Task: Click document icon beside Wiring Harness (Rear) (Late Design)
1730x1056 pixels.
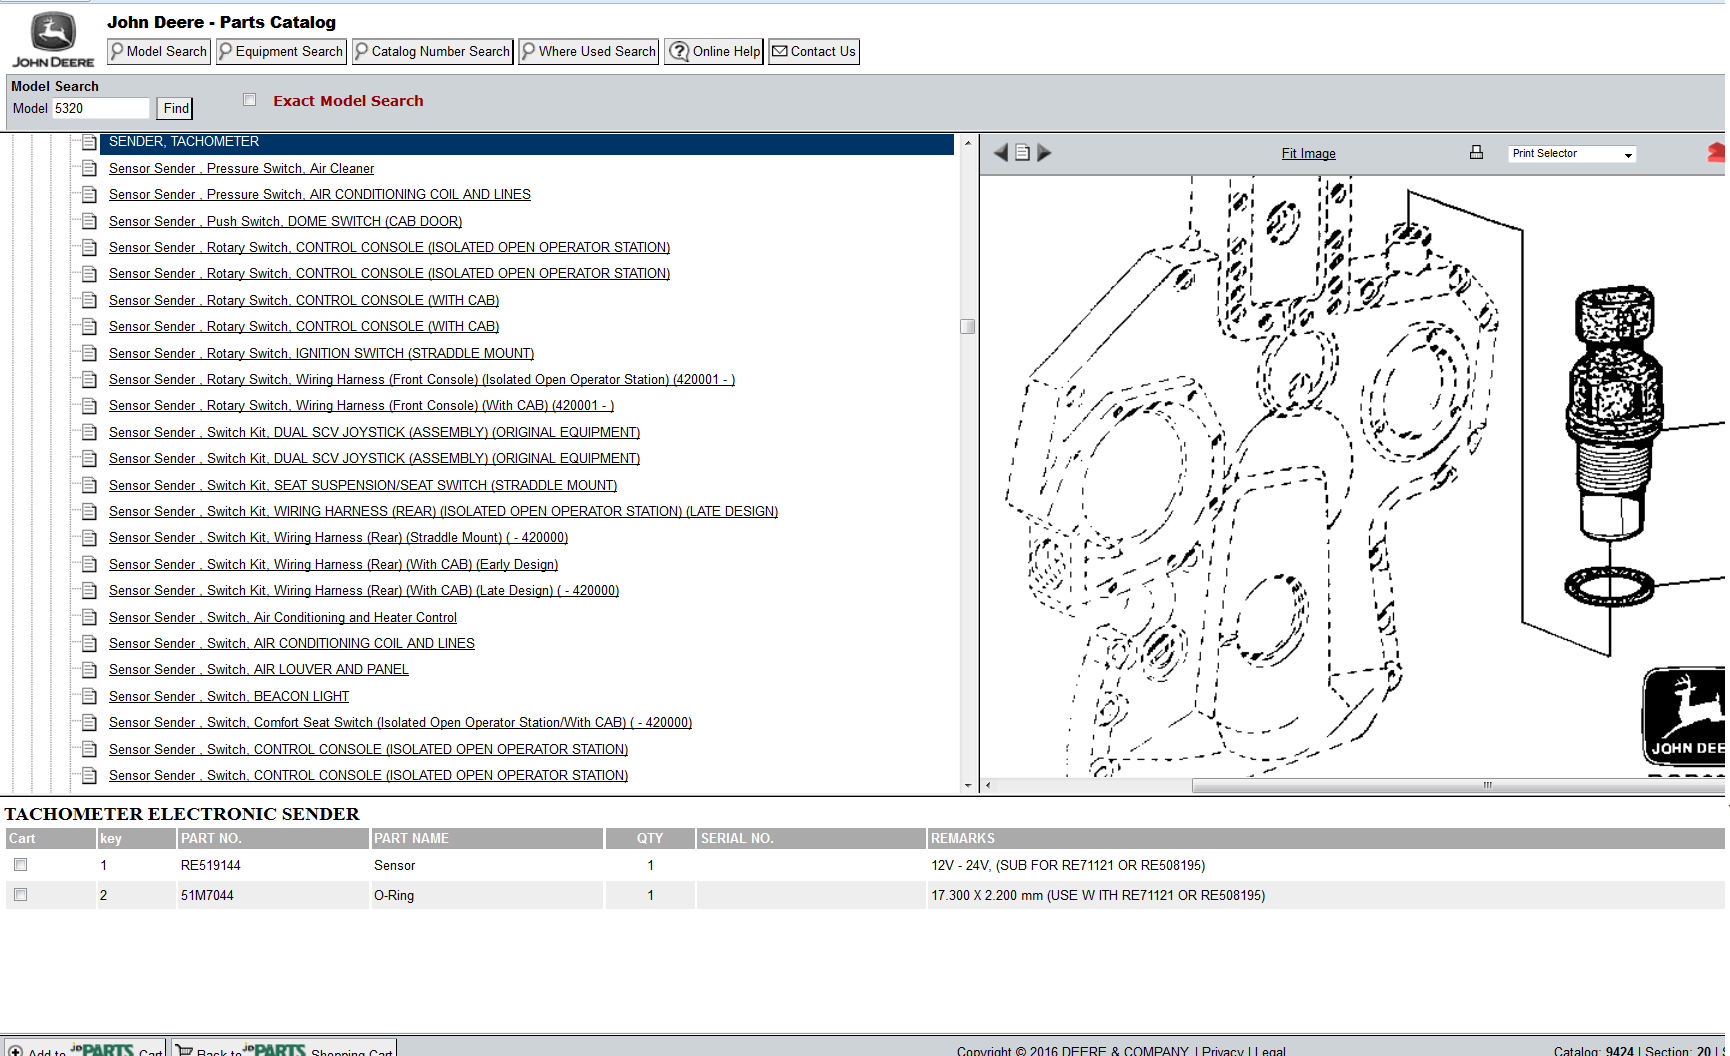Action: (x=89, y=591)
